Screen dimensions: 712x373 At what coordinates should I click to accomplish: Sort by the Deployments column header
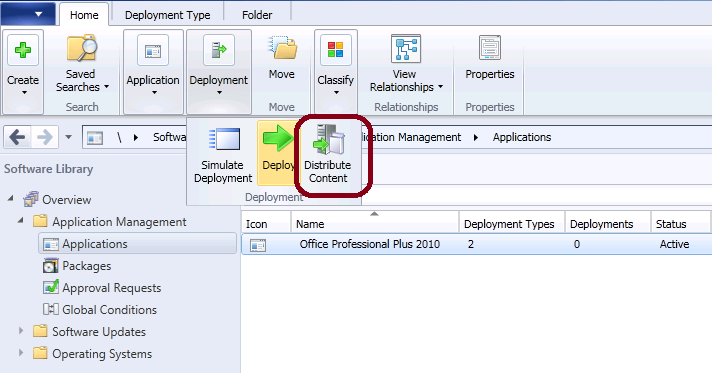[608, 224]
